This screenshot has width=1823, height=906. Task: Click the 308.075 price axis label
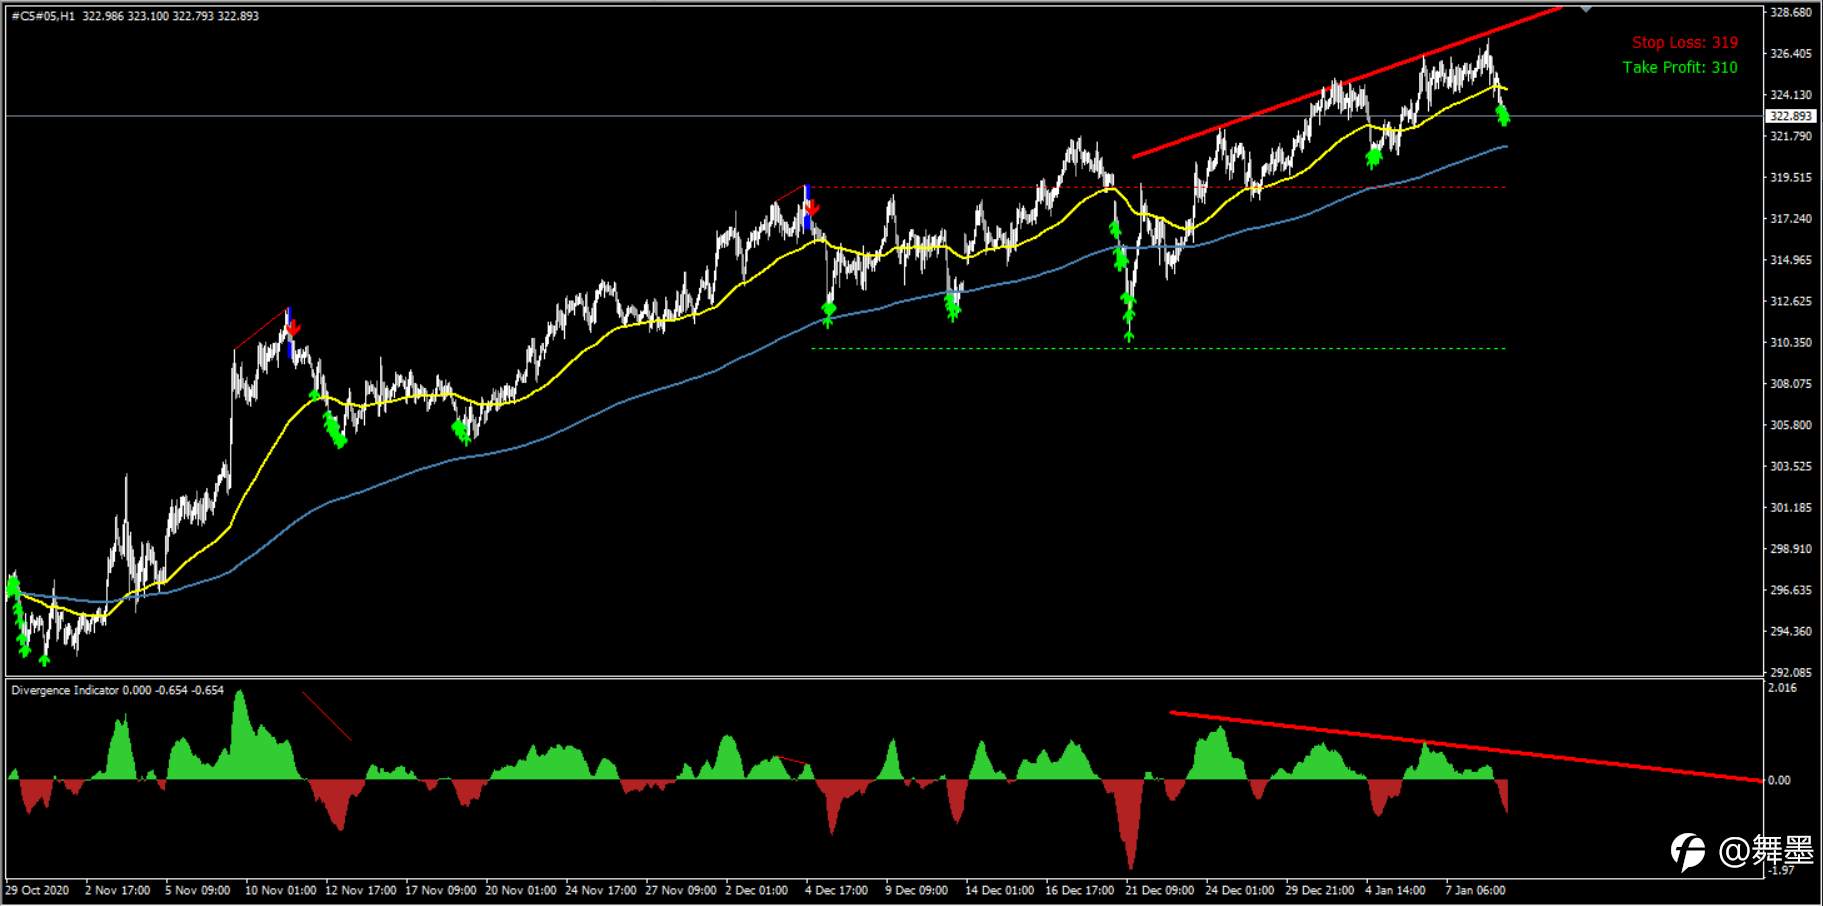click(1791, 383)
